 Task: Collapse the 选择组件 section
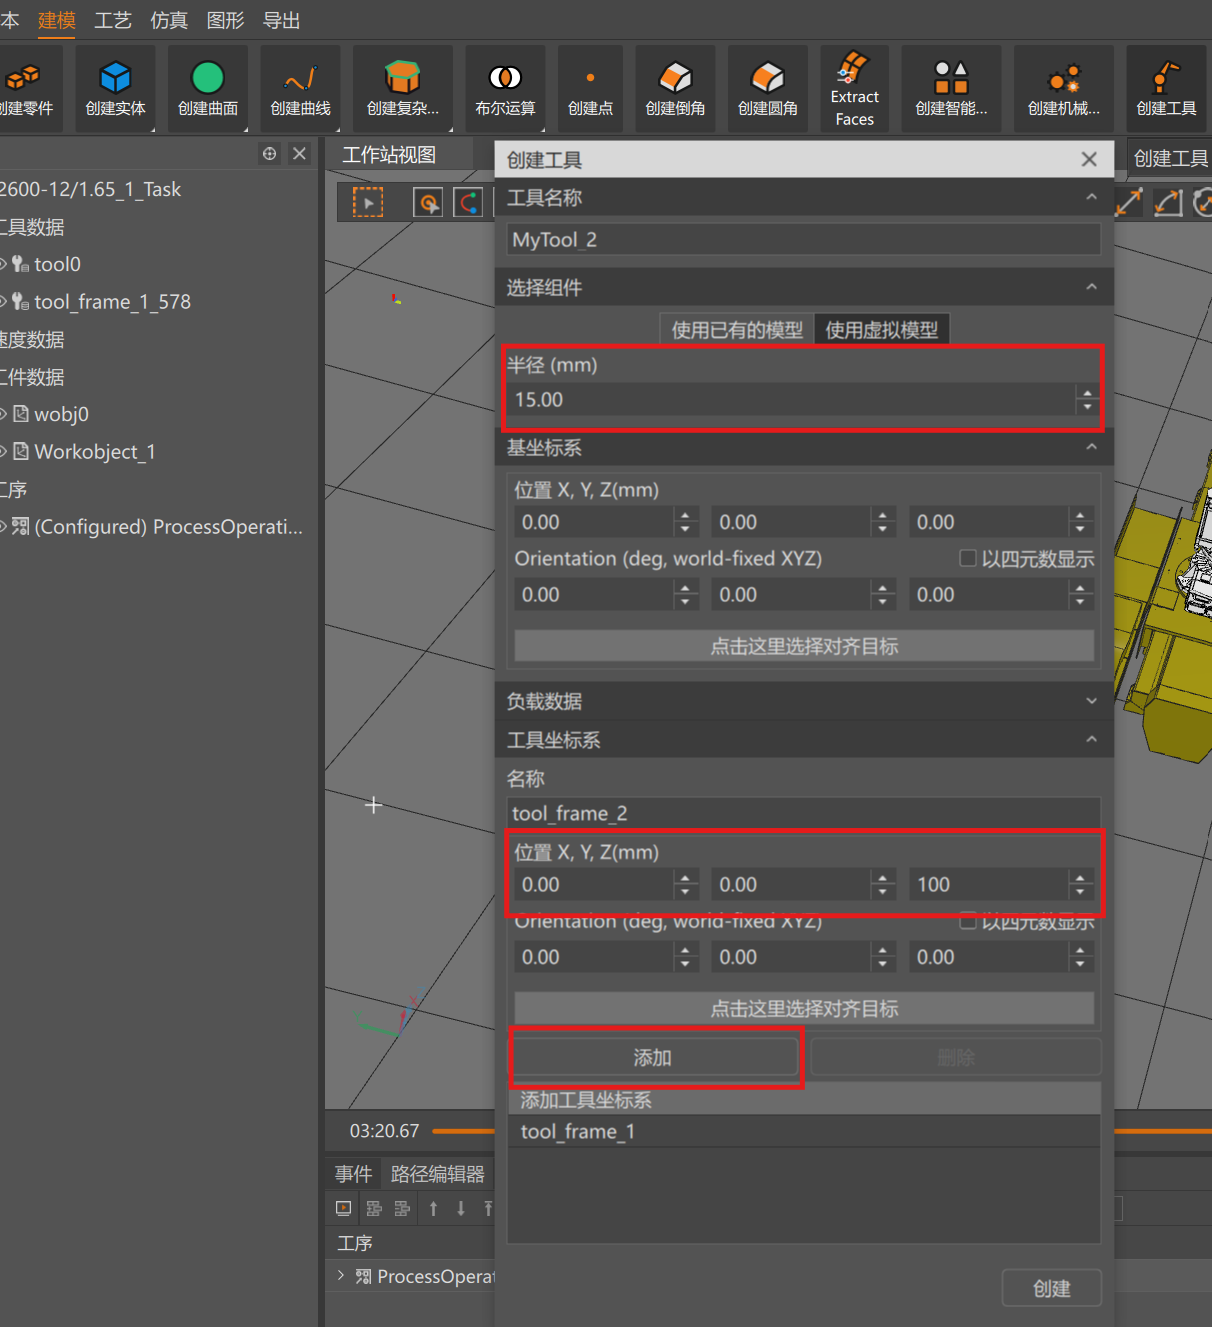(x=1091, y=287)
